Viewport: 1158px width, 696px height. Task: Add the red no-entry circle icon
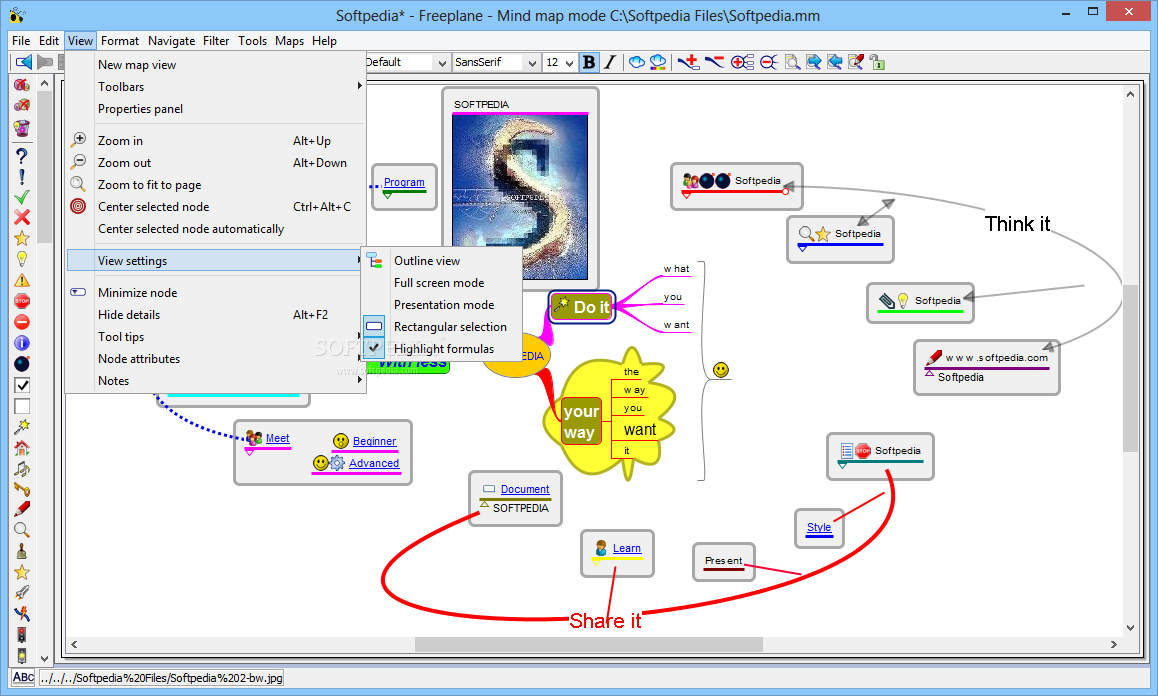tap(22, 322)
